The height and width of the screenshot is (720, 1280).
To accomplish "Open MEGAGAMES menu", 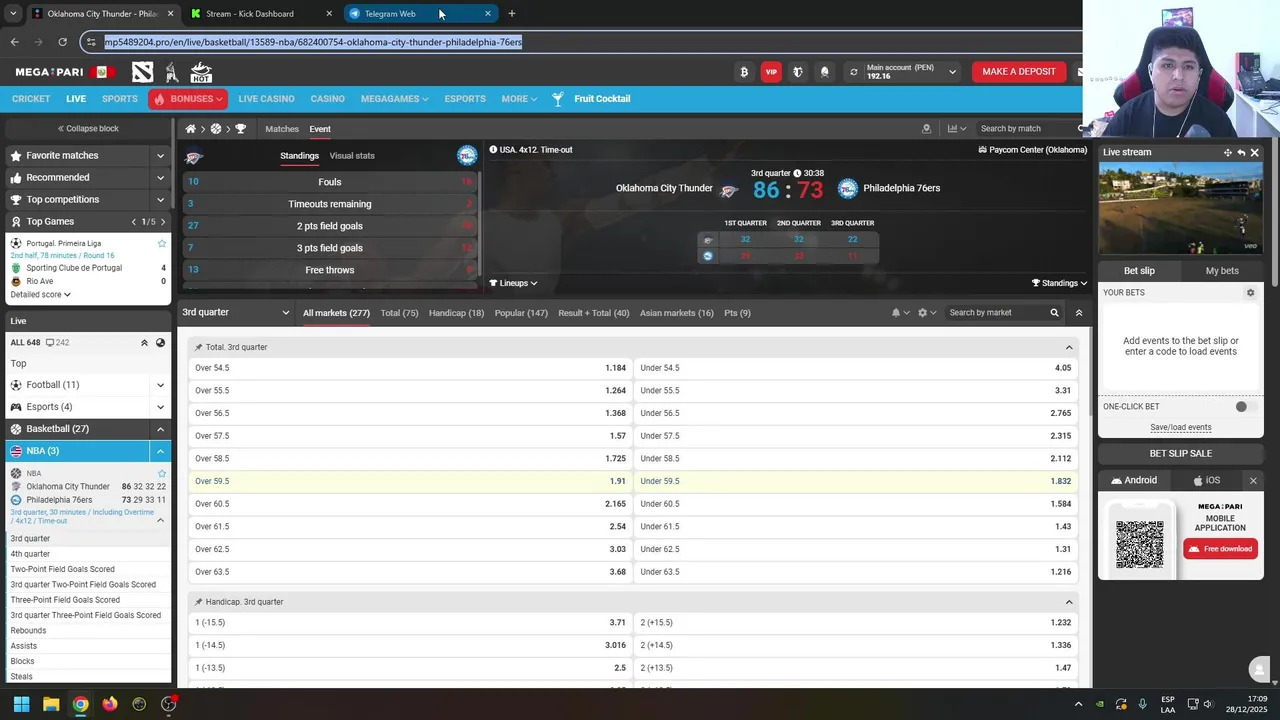I will tap(394, 99).
